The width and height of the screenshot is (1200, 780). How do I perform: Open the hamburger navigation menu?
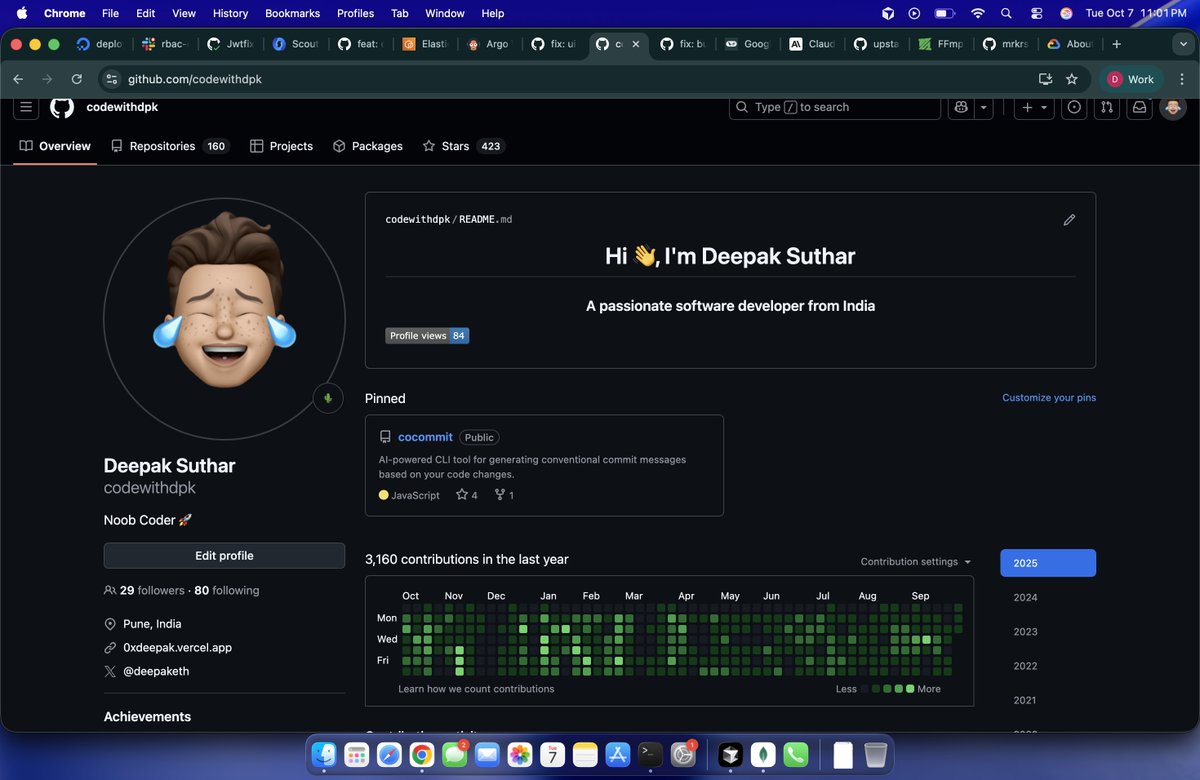[x=25, y=107]
